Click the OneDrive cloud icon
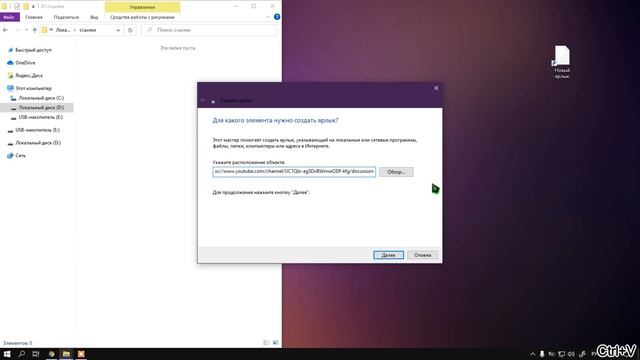Screen dimensions: 640x360 click(x=10, y=63)
